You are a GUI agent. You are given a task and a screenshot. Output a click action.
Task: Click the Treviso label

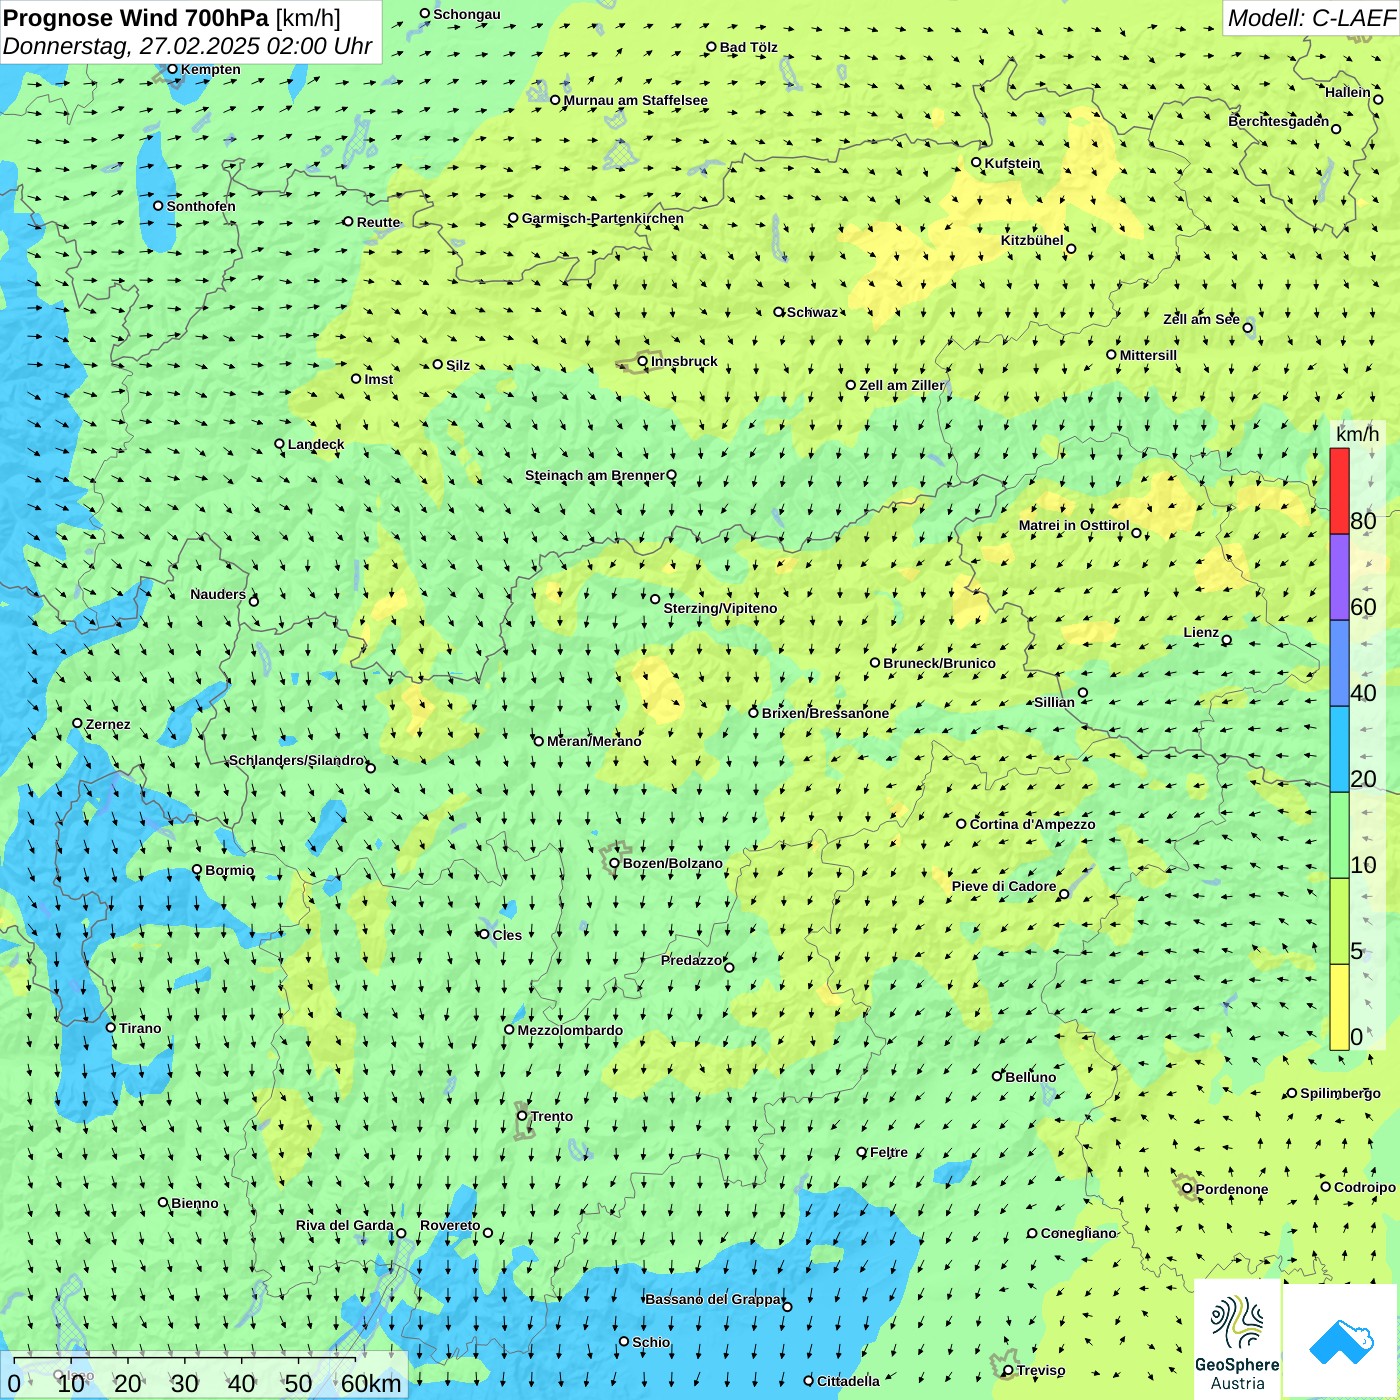[1041, 1370]
